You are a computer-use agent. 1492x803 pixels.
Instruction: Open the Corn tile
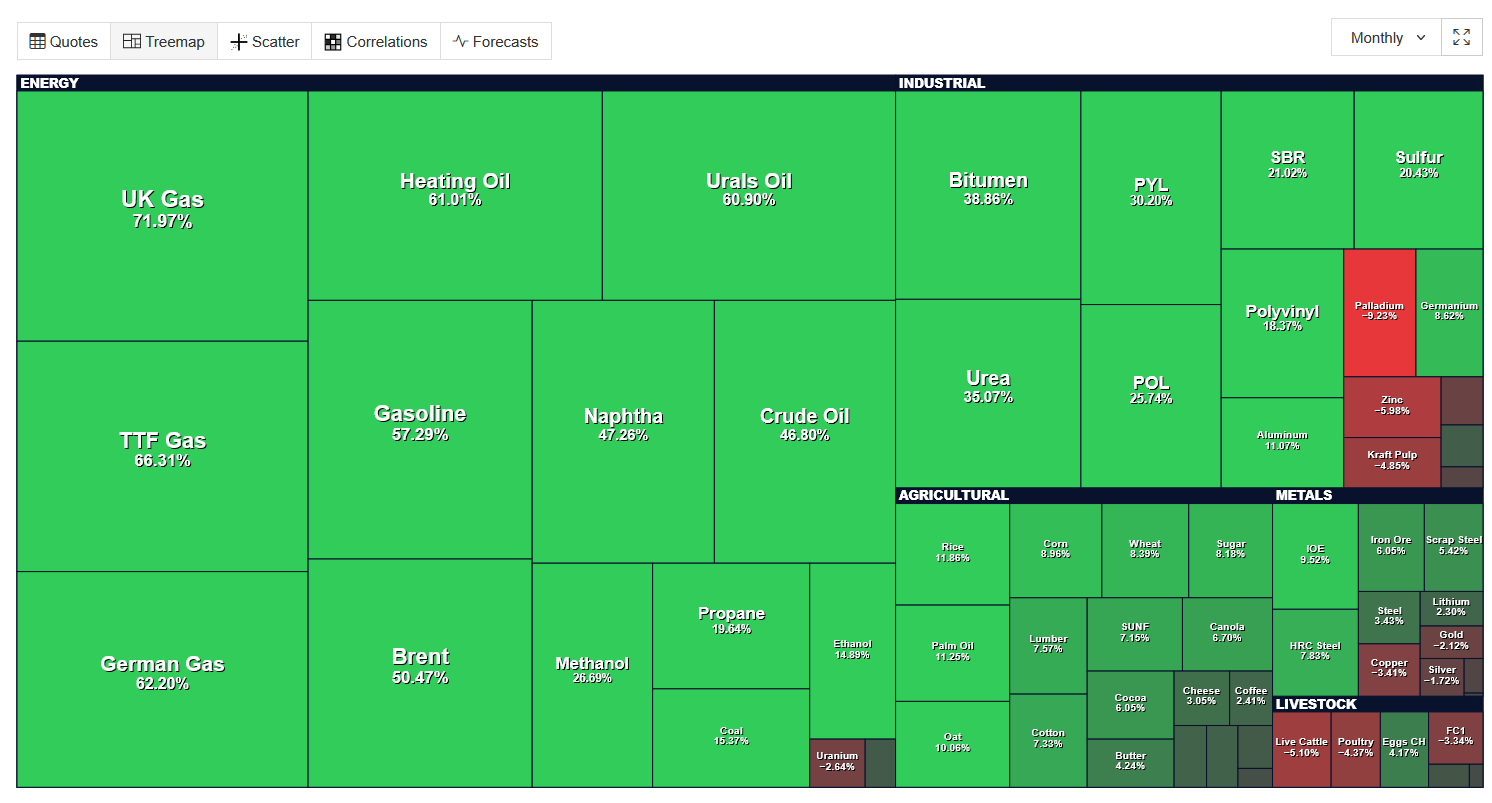pyautogui.click(x=1055, y=551)
